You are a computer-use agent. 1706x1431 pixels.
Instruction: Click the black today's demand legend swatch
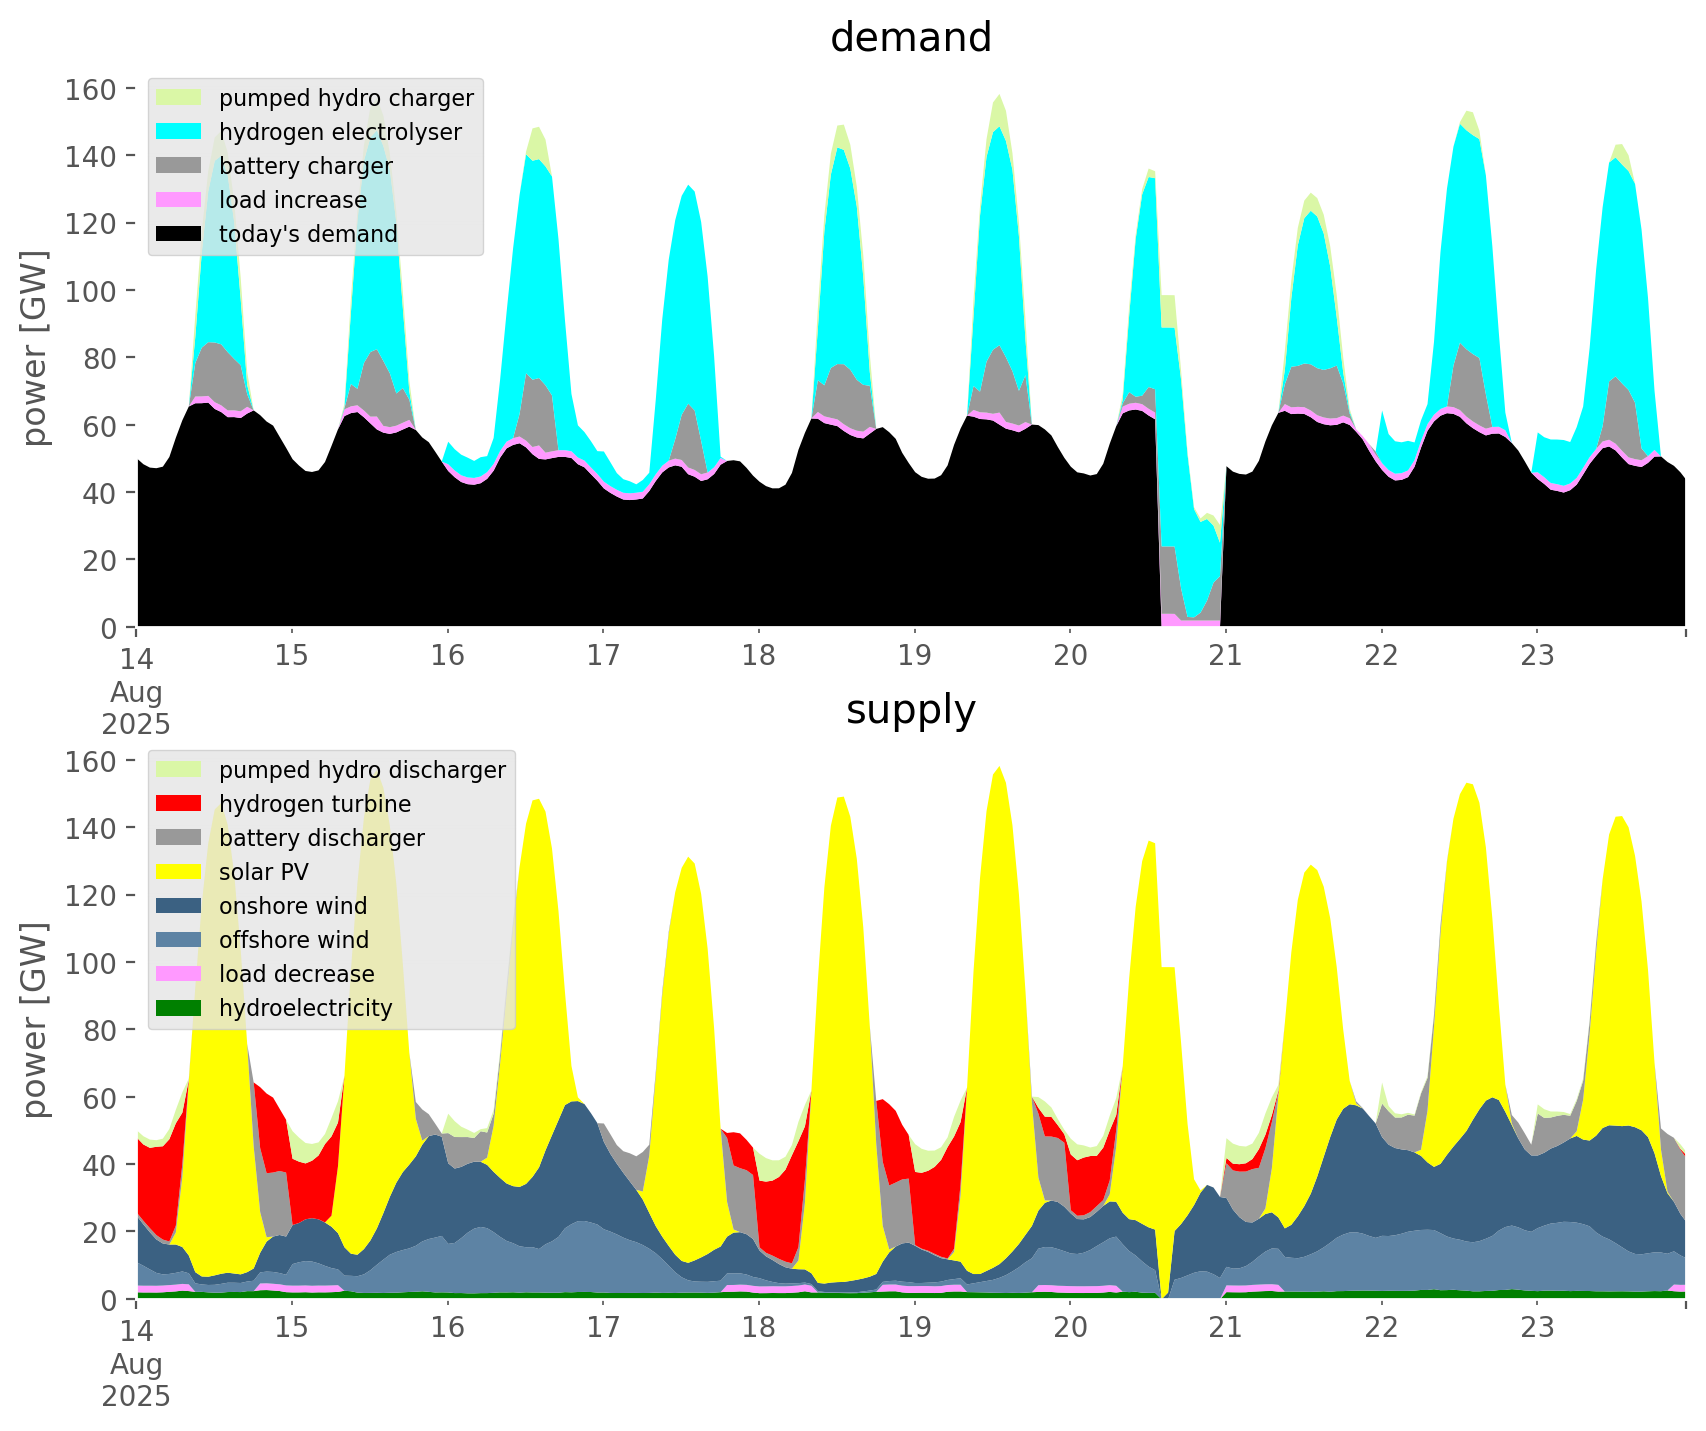click(x=180, y=234)
